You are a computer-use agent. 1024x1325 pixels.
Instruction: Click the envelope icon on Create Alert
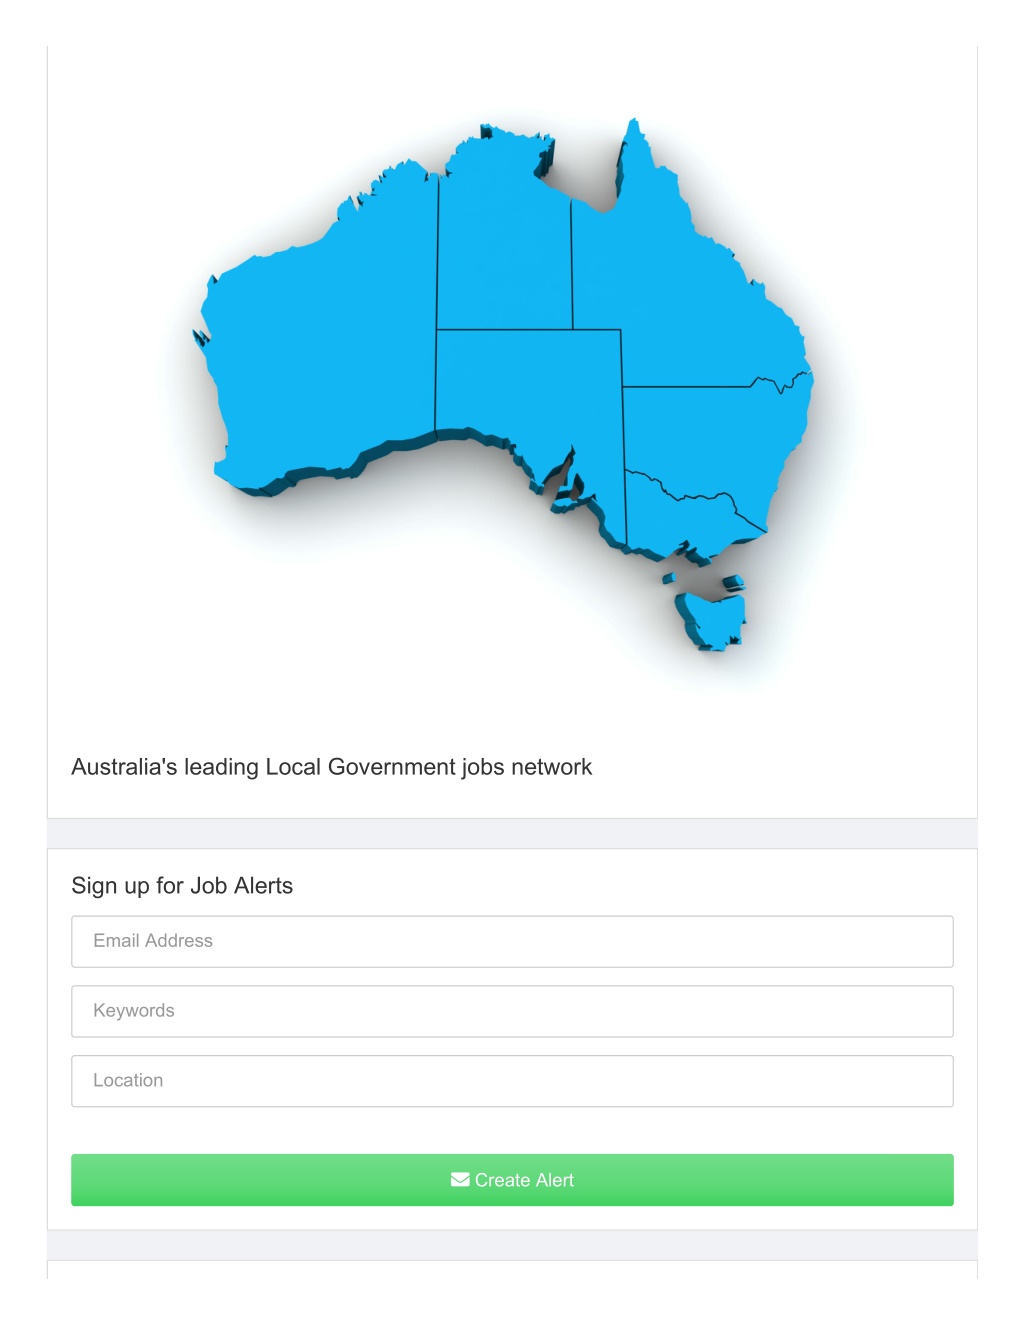coord(460,1180)
